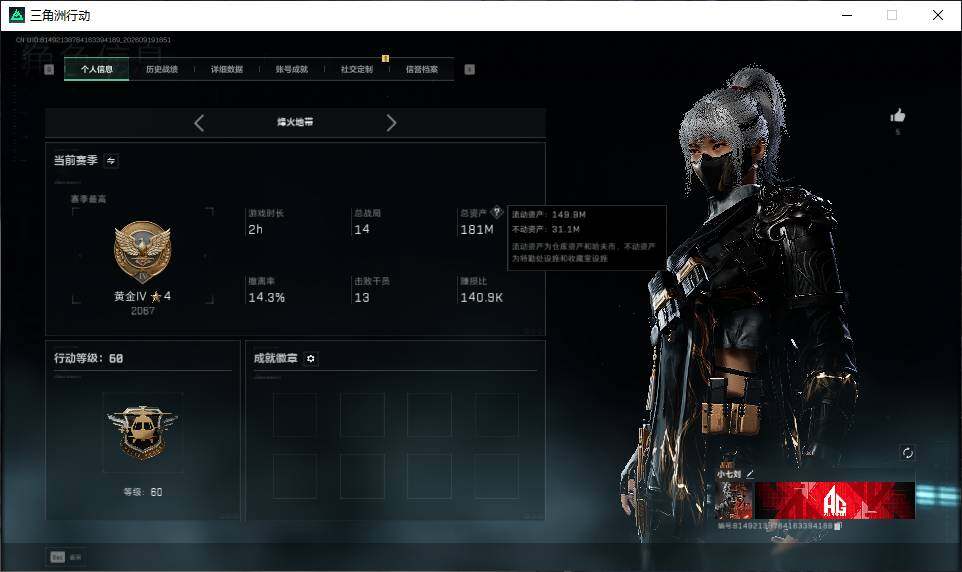This screenshot has width=962, height=572.
Task: Open the 社交定制 tab
Action: pos(357,69)
